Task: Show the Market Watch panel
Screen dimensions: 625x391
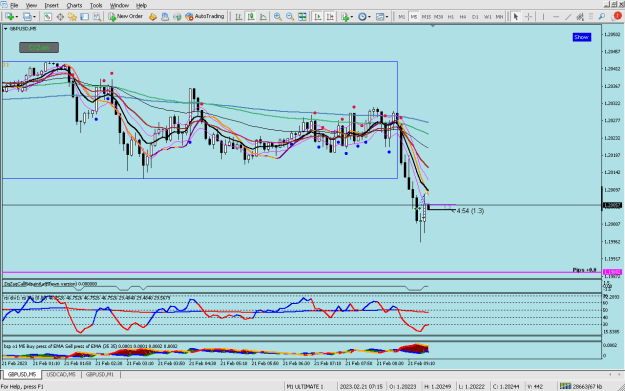Action: 47,17
